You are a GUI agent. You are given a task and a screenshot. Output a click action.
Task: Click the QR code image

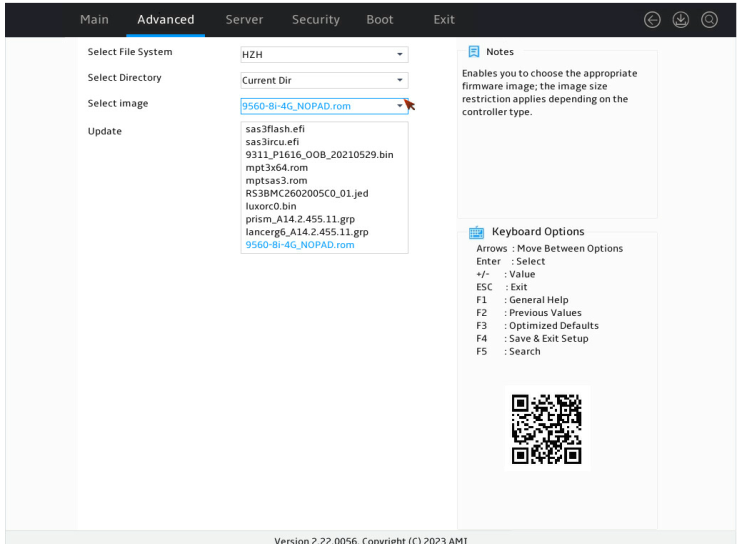tap(547, 429)
